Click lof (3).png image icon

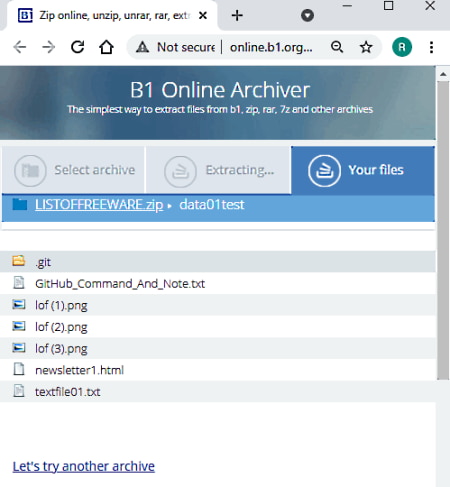(19, 348)
